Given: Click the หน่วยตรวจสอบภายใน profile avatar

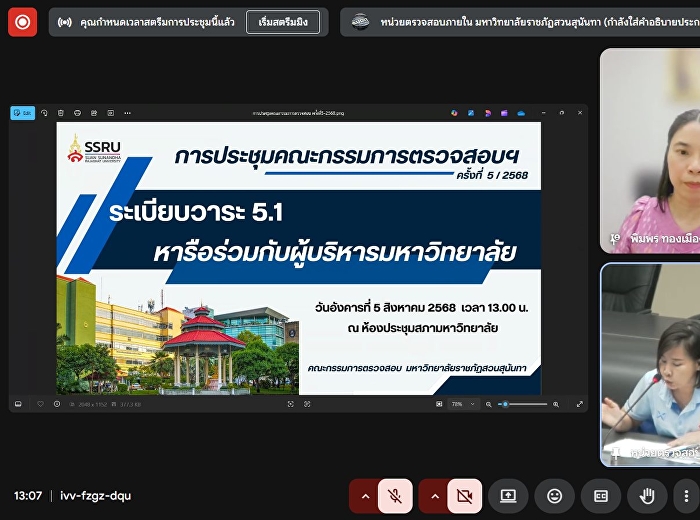Looking at the screenshot, I should tap(360, 22).
